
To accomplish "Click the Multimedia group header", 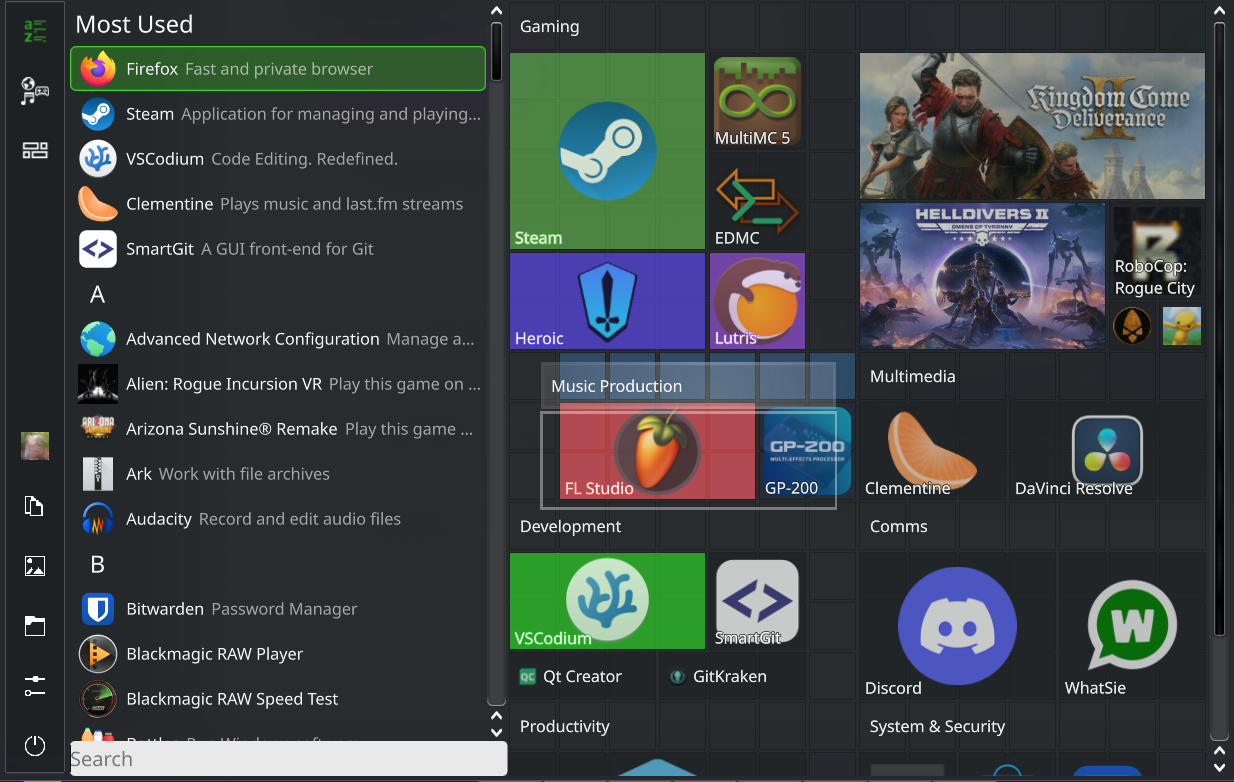I will pyautogui.click(x=912, y=377).
